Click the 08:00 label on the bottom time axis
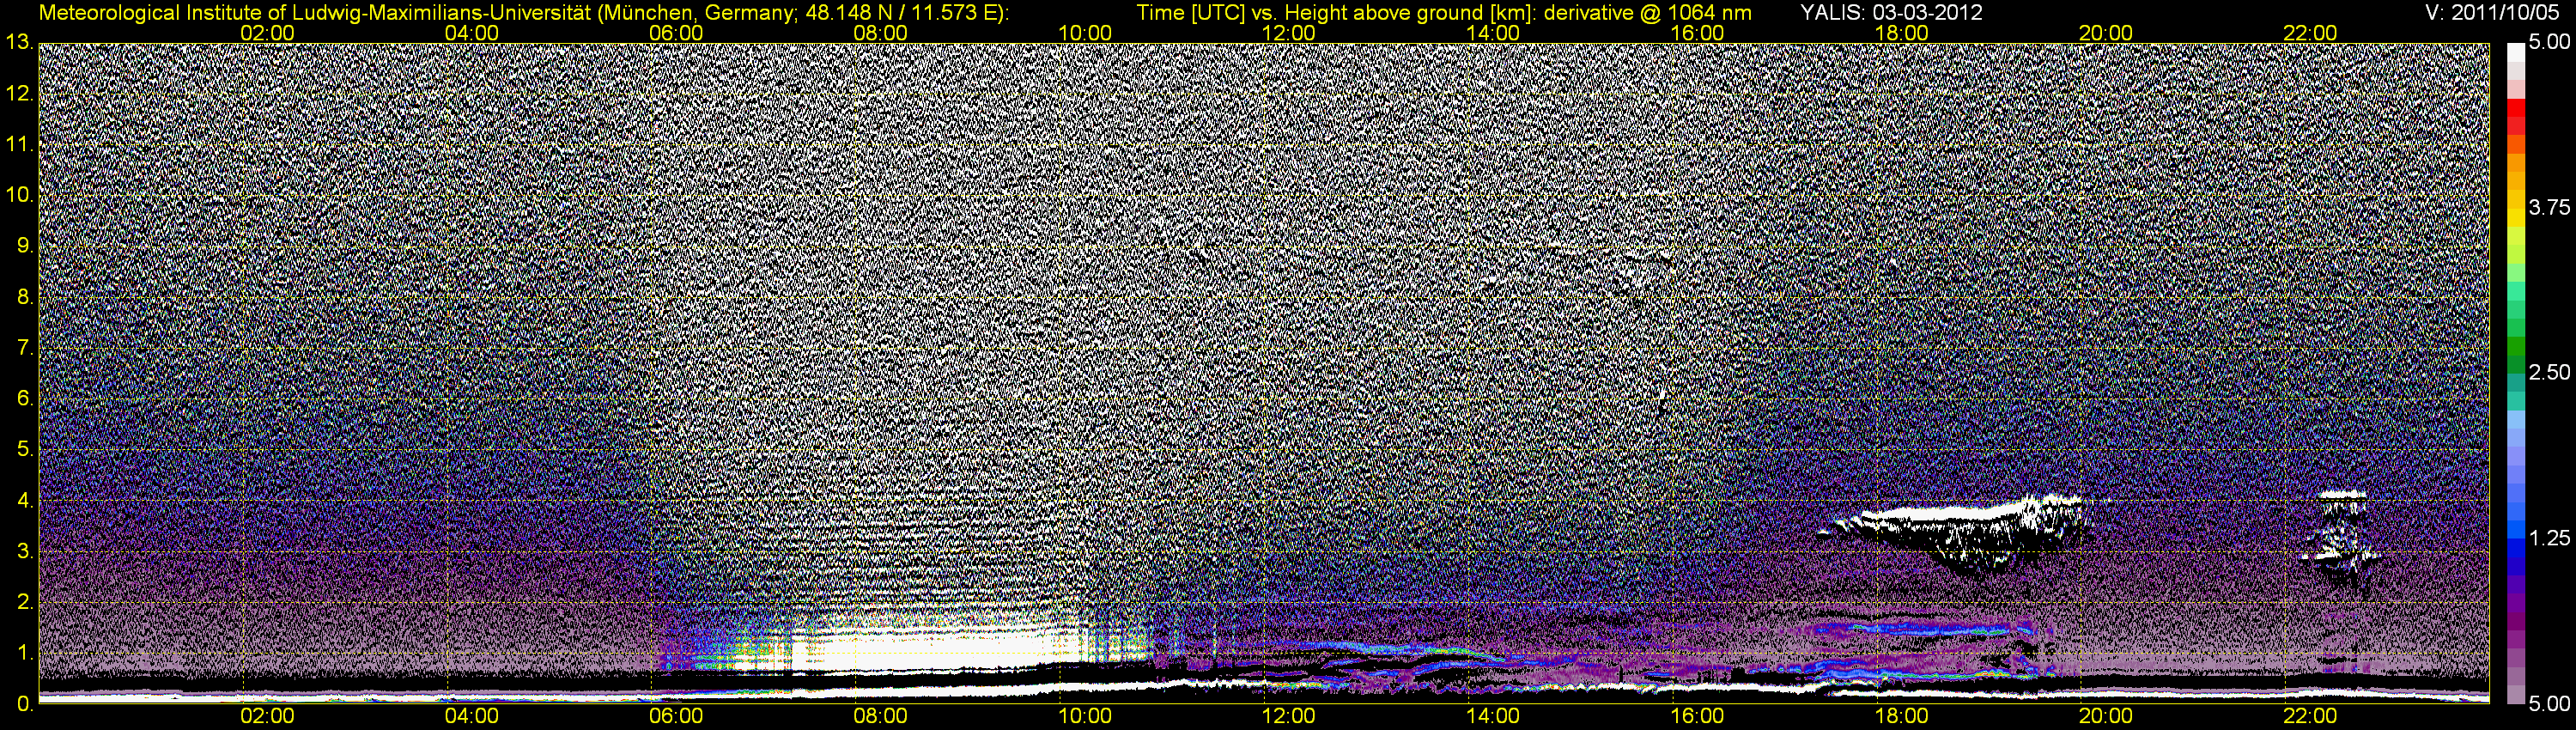 click(x=881, y=717)
